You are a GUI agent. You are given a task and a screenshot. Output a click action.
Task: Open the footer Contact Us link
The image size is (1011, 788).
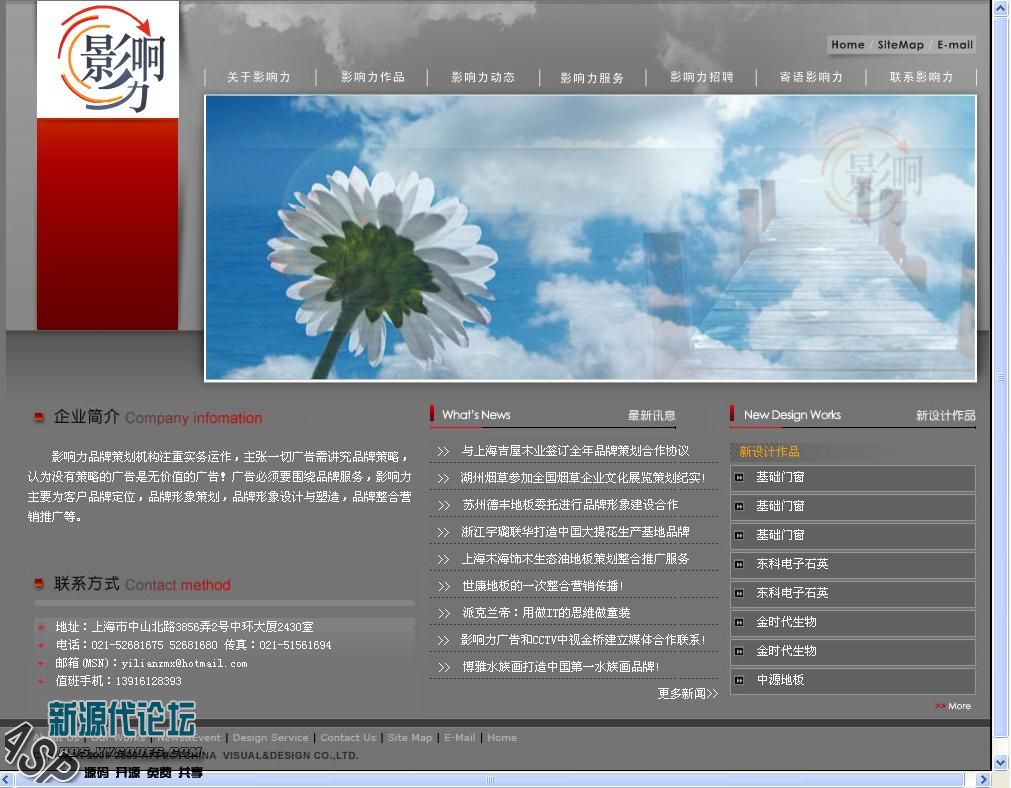click(348, 738)
